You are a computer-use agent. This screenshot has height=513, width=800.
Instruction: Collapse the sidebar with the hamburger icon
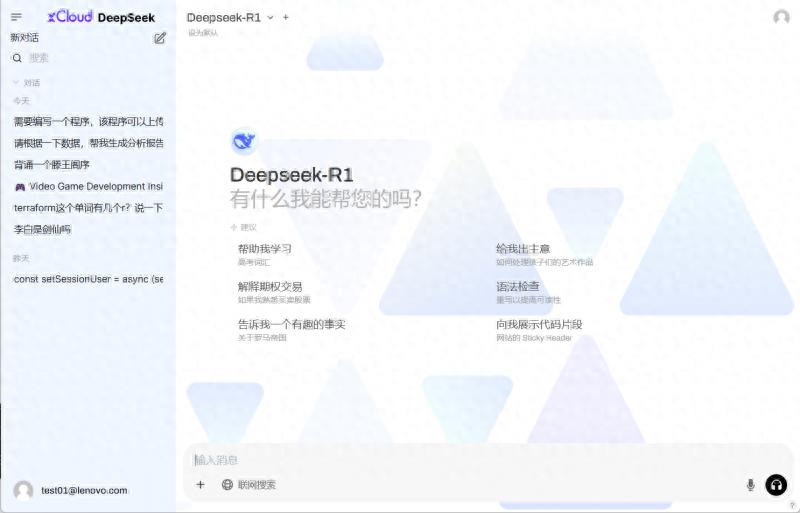[16, 17]
